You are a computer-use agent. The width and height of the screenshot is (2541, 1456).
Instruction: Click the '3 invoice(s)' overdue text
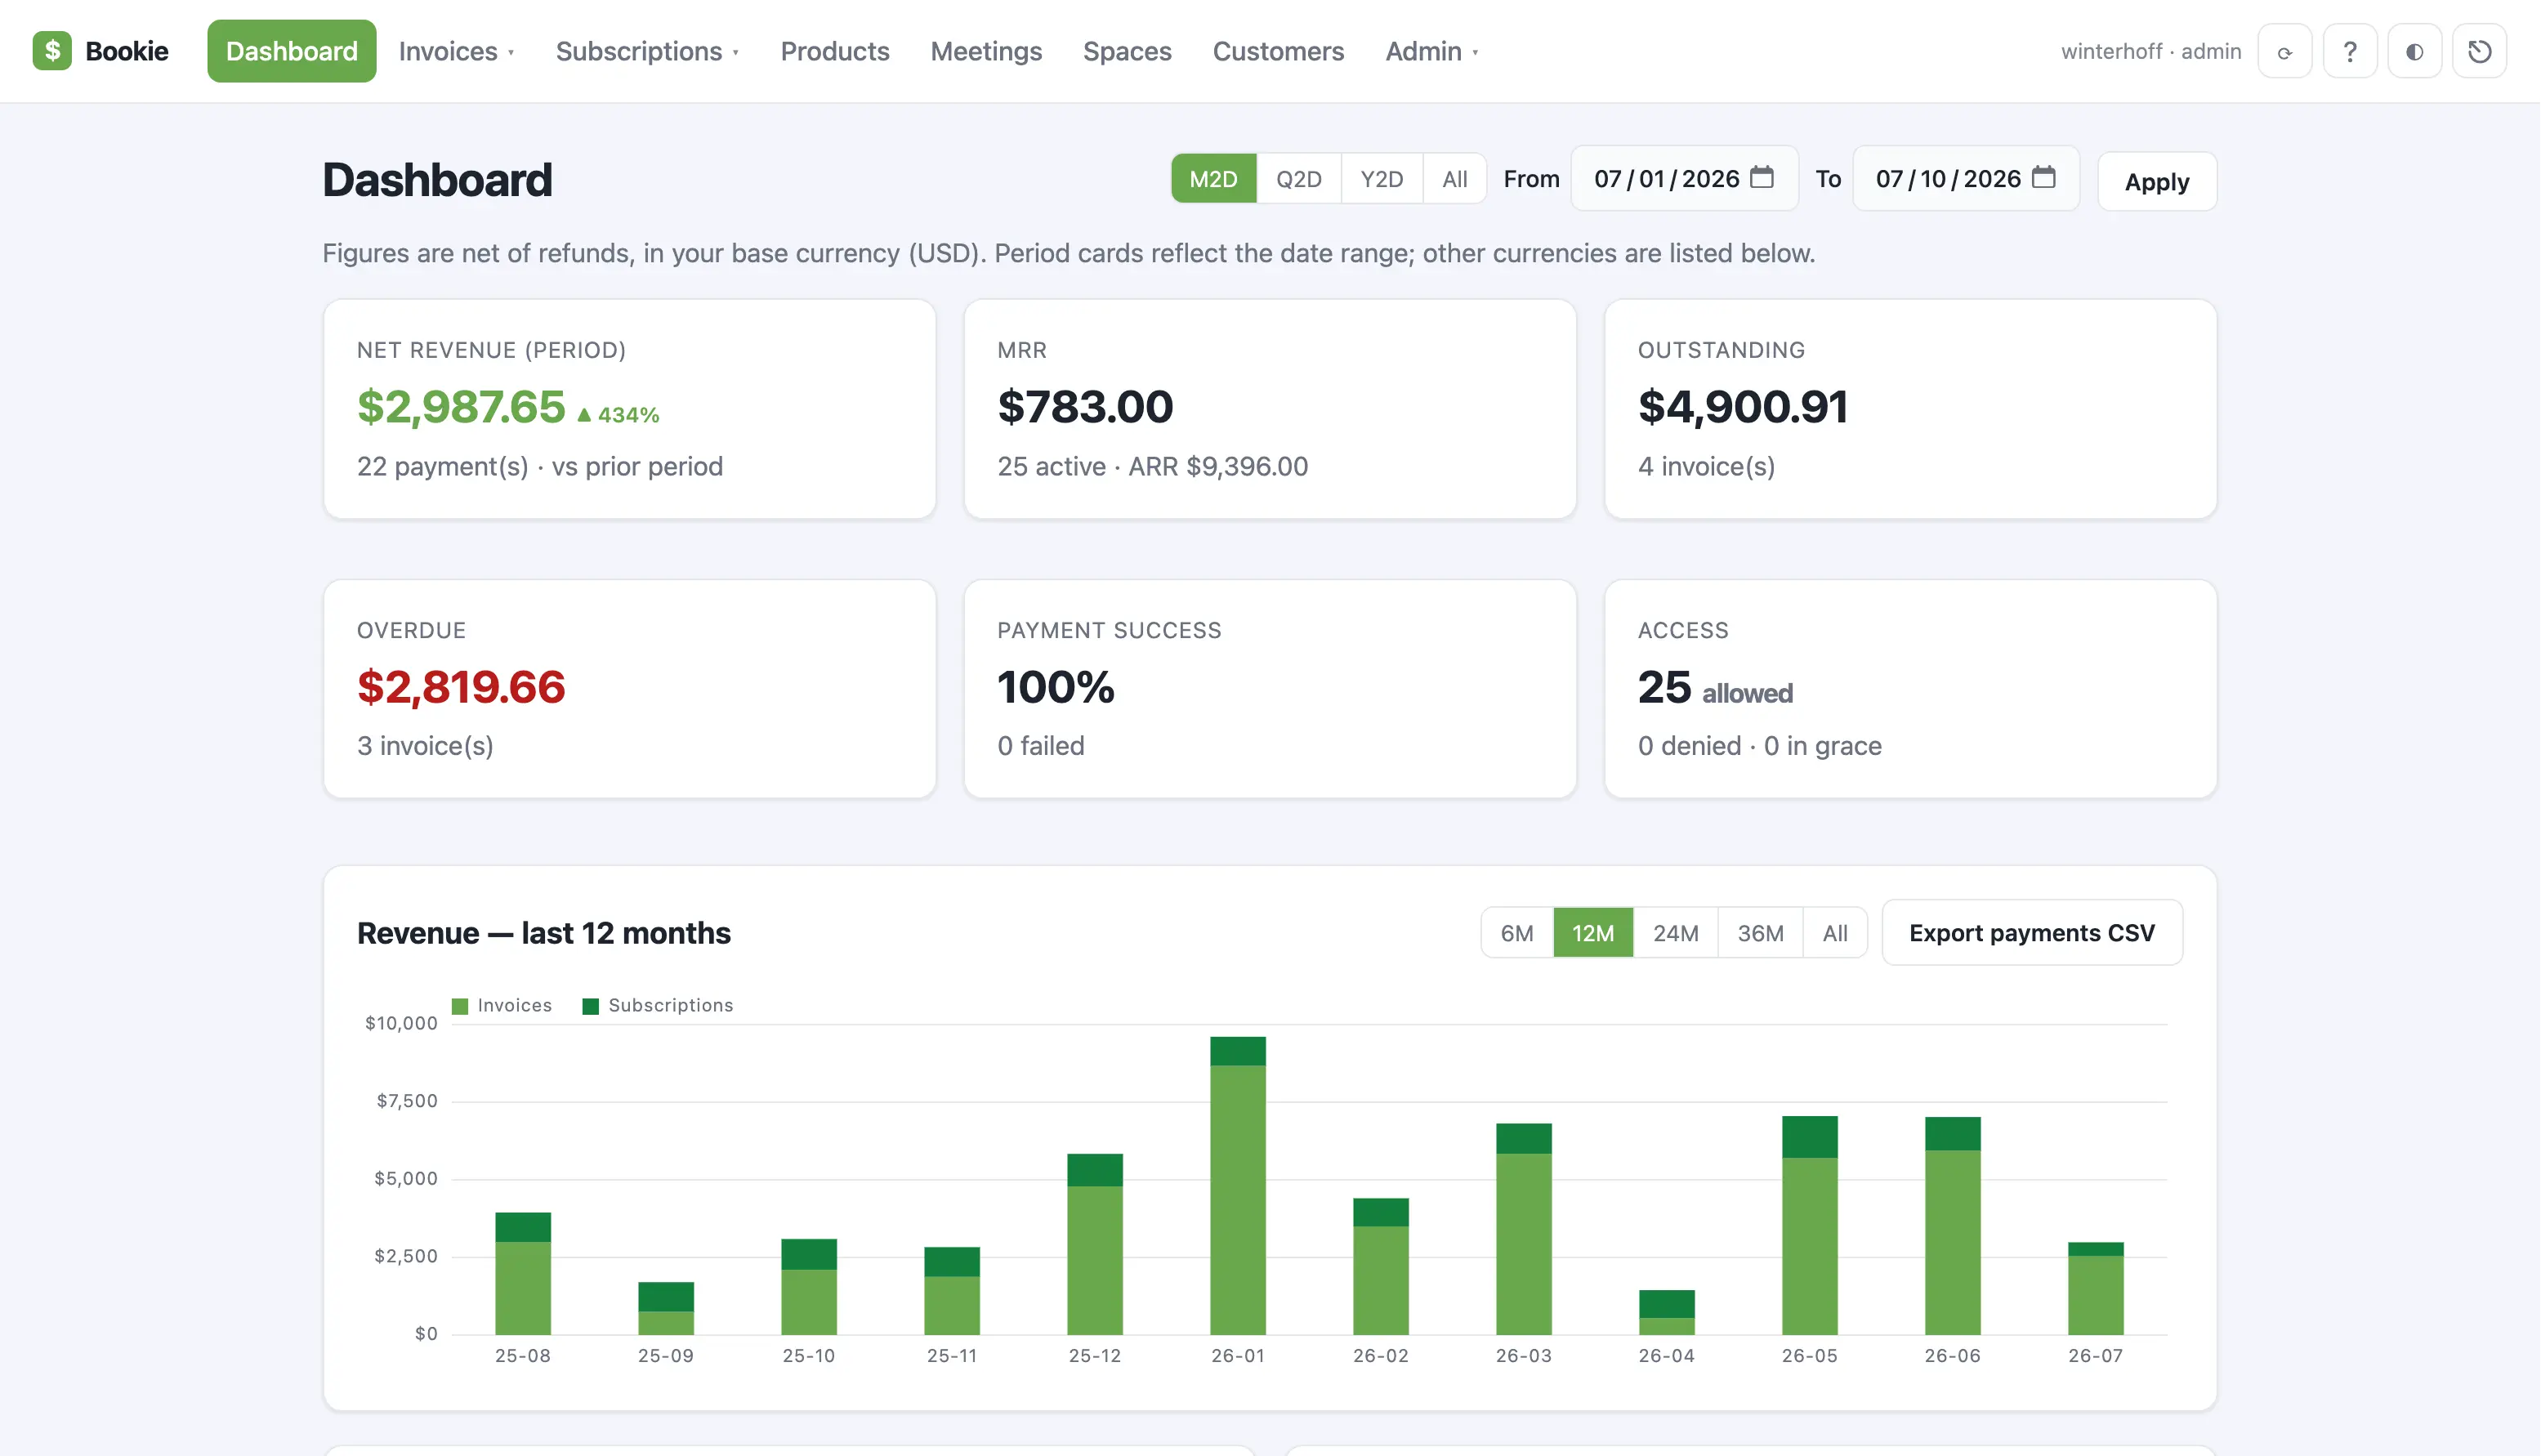(x=425, y=746)
